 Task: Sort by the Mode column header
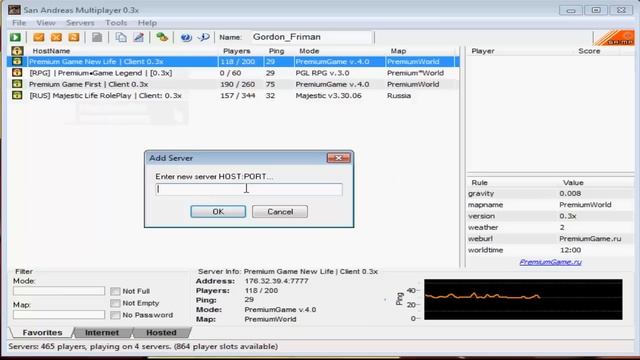[309, 51]
